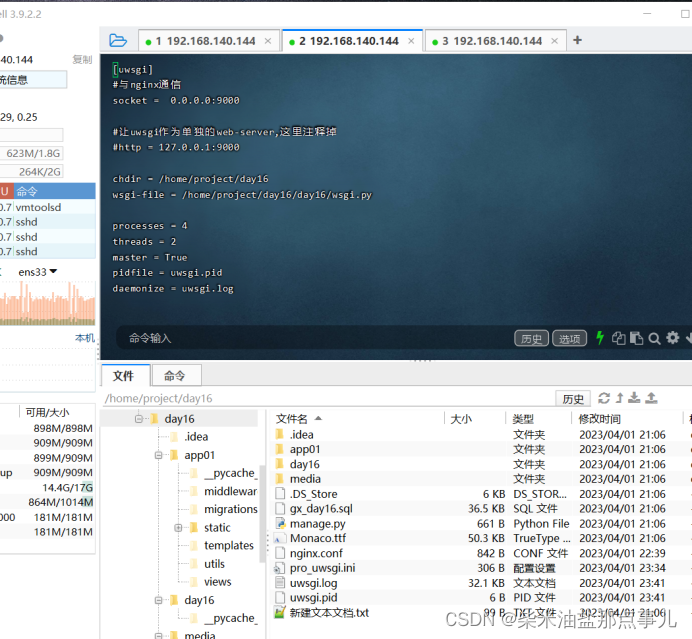
Task: Sort by 类型 column header
Action: click(x=538, y=418)
